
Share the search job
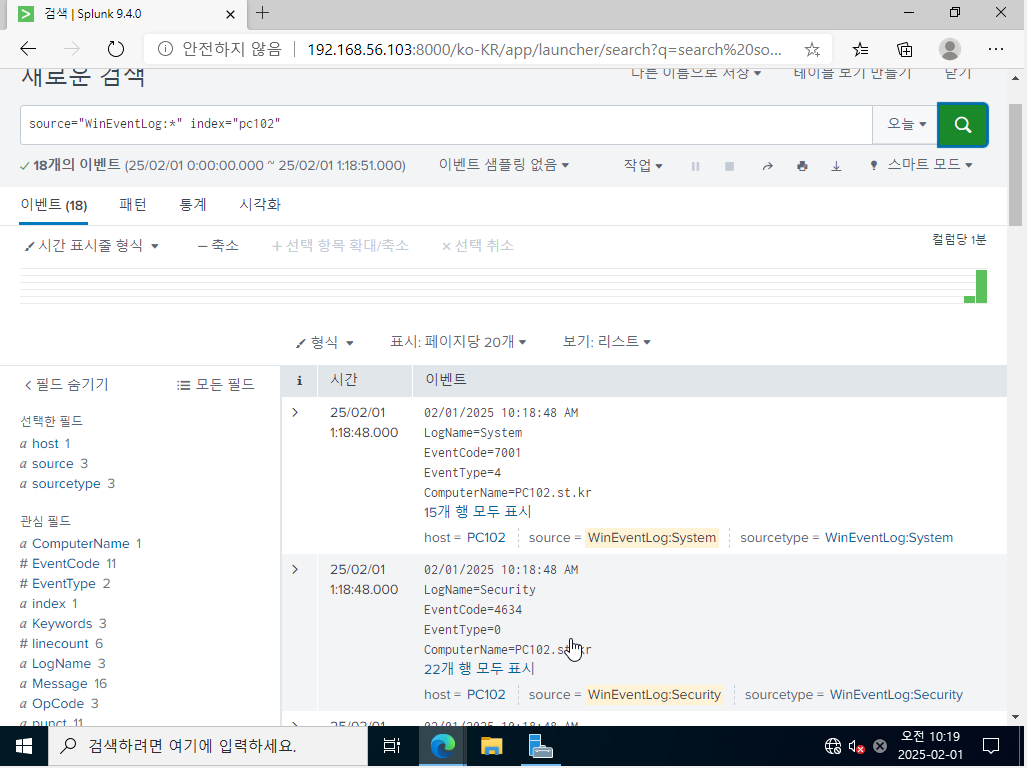tap(767, 166)
